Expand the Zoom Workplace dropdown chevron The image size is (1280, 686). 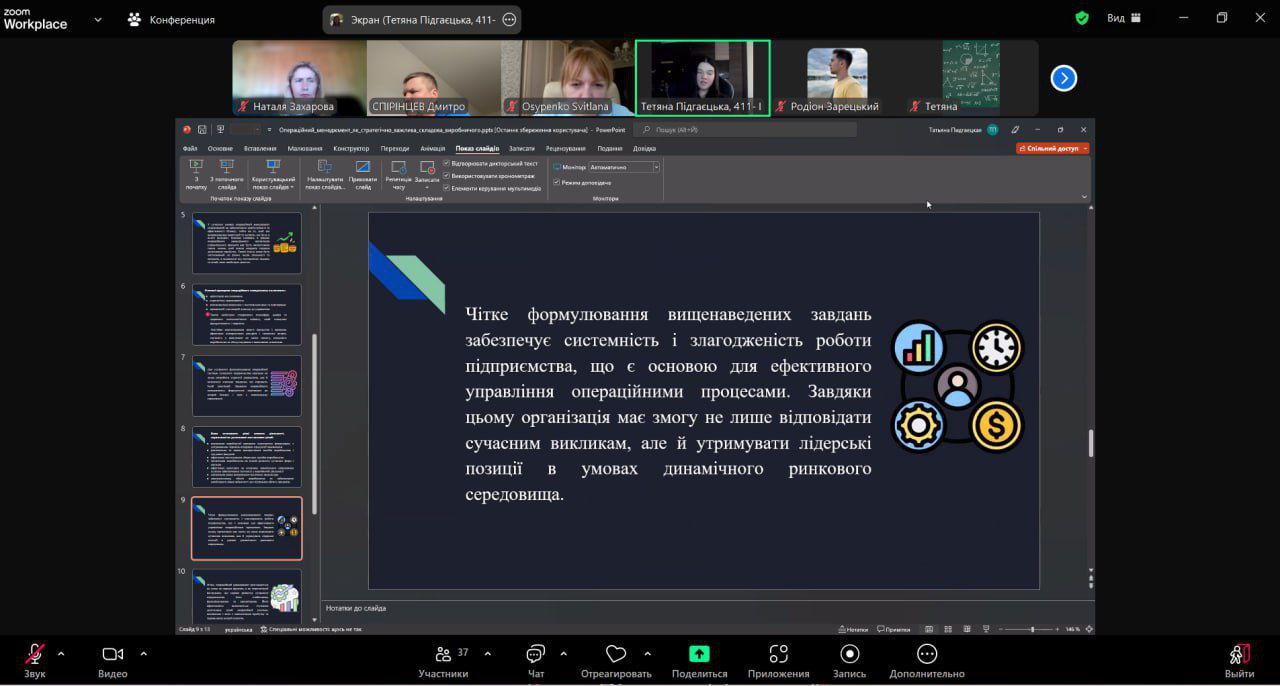click(x=98, y=19)
